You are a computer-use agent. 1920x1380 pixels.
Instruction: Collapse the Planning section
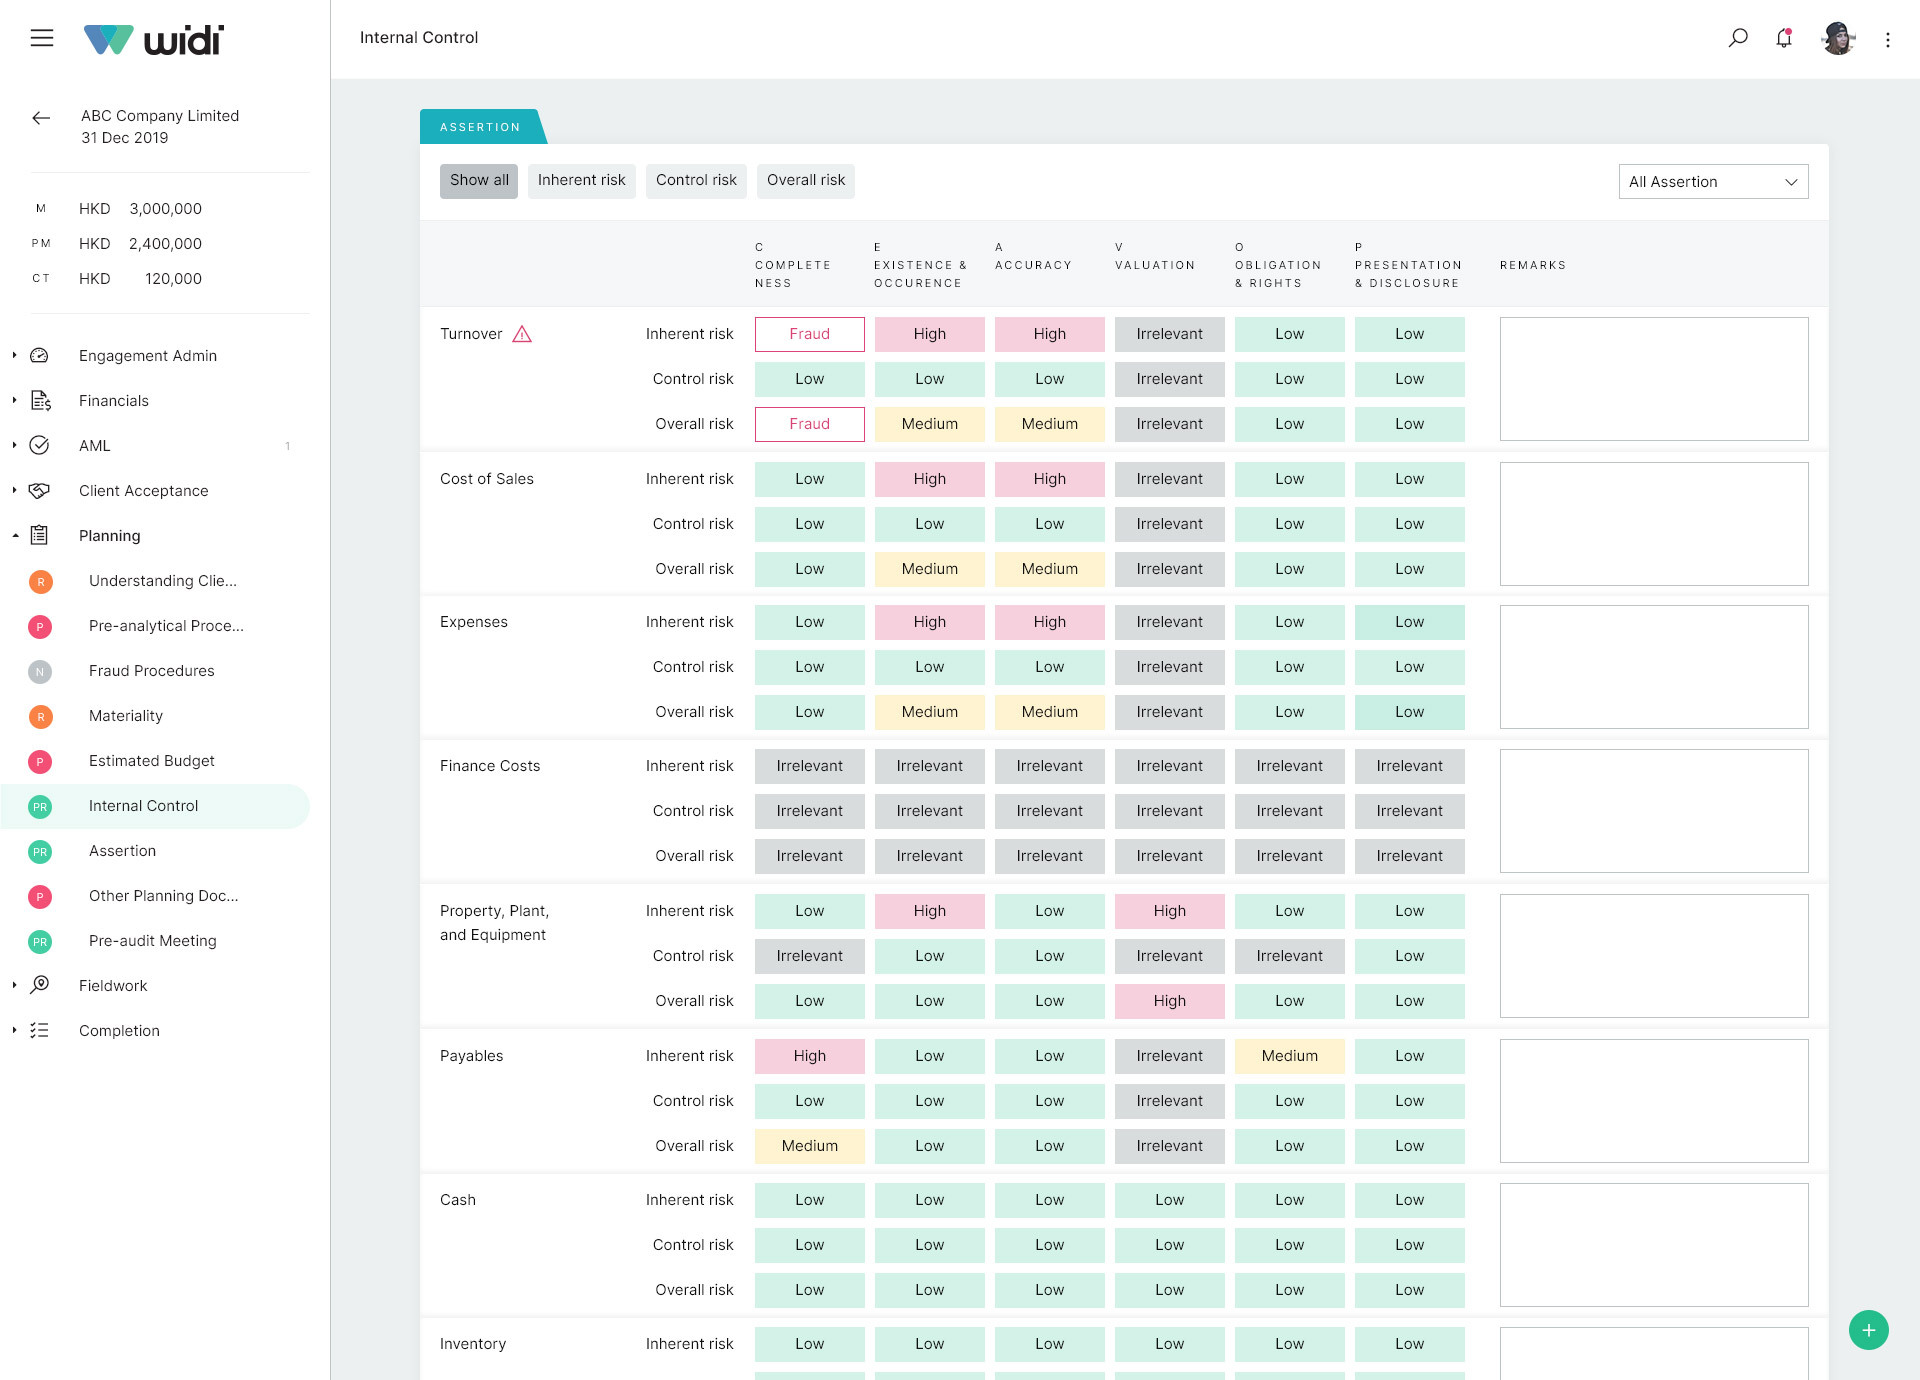click(x=15, y=536)
